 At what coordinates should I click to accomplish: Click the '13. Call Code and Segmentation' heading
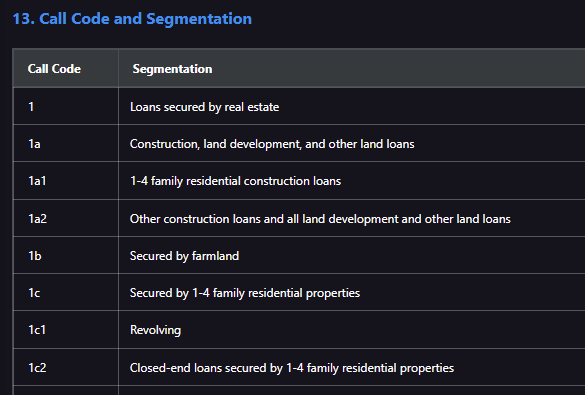[132, 19]
